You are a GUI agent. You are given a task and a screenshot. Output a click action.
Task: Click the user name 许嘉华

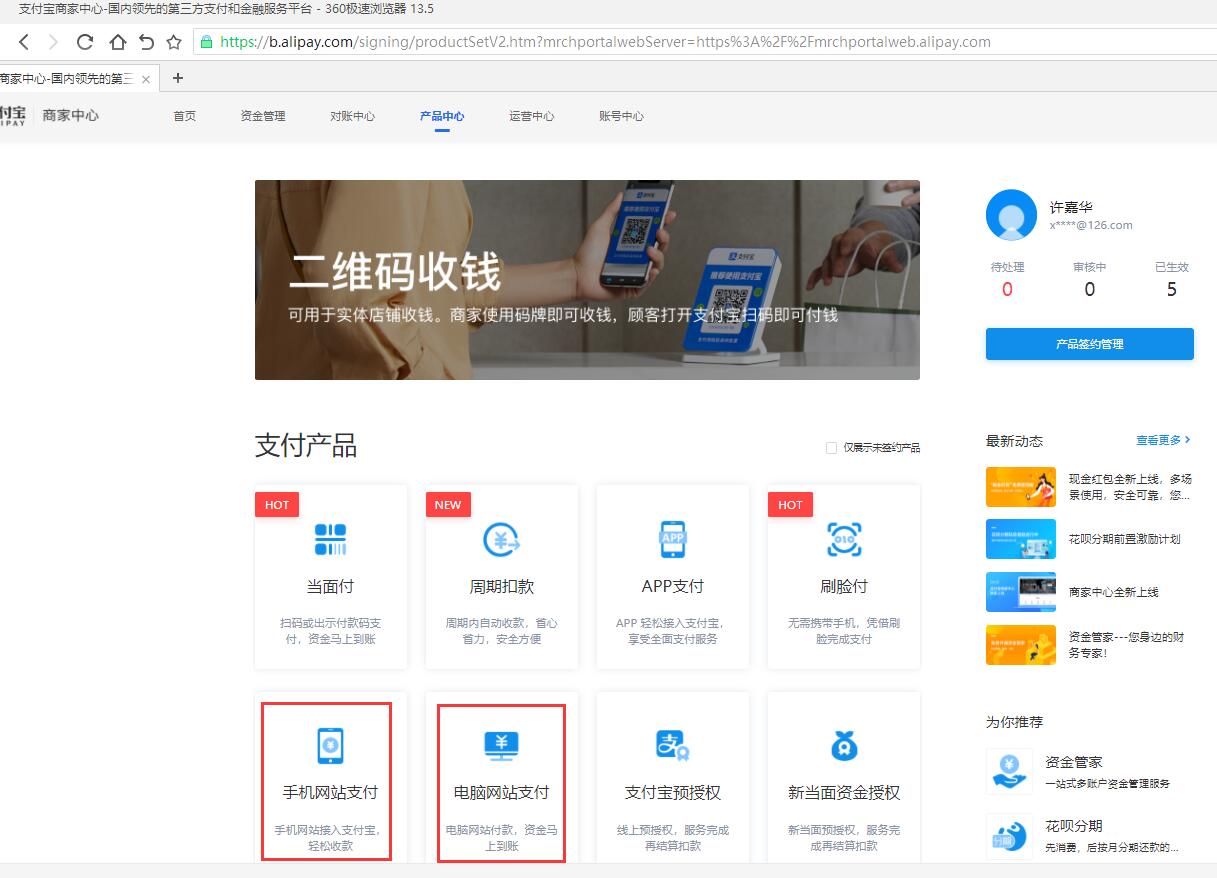pyautogui.click(x=1071, y=207)
